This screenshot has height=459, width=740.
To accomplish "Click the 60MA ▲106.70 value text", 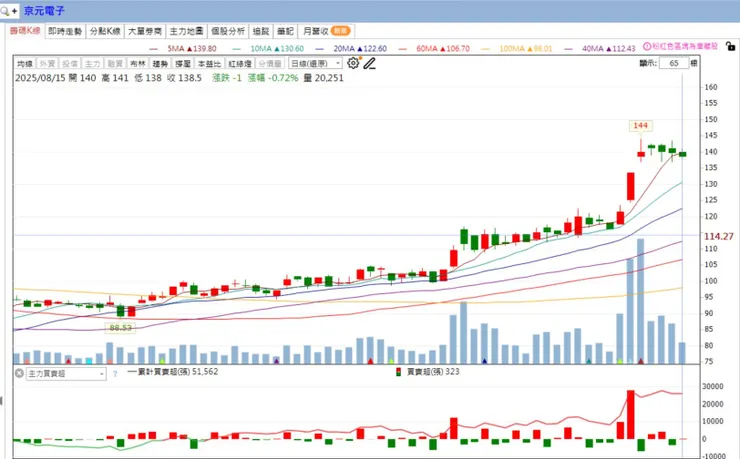I will coord(443,49).
